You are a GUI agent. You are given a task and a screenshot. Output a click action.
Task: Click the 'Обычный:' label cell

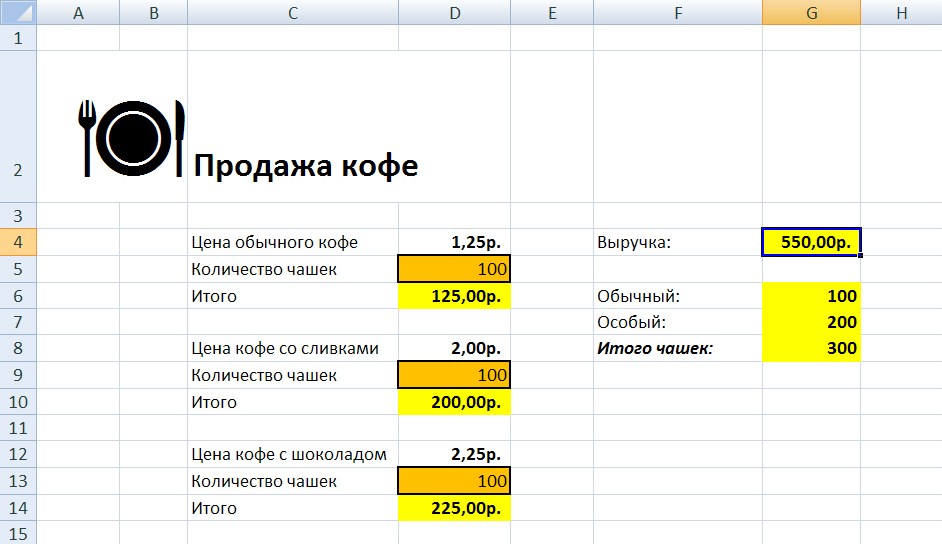coord(678,296)
